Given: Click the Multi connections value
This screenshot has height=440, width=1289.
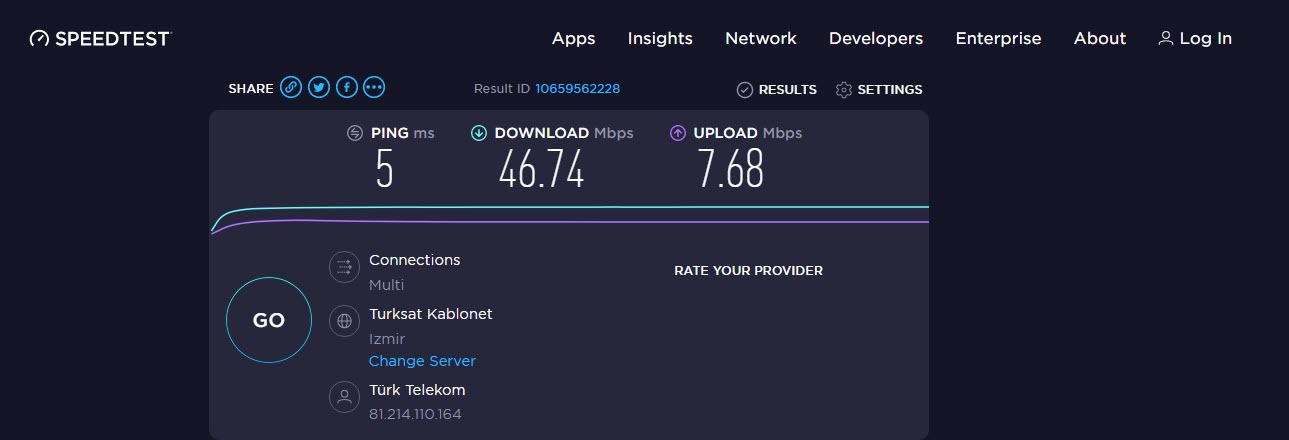Looking at the screenshot, I should tap(386, 285).
